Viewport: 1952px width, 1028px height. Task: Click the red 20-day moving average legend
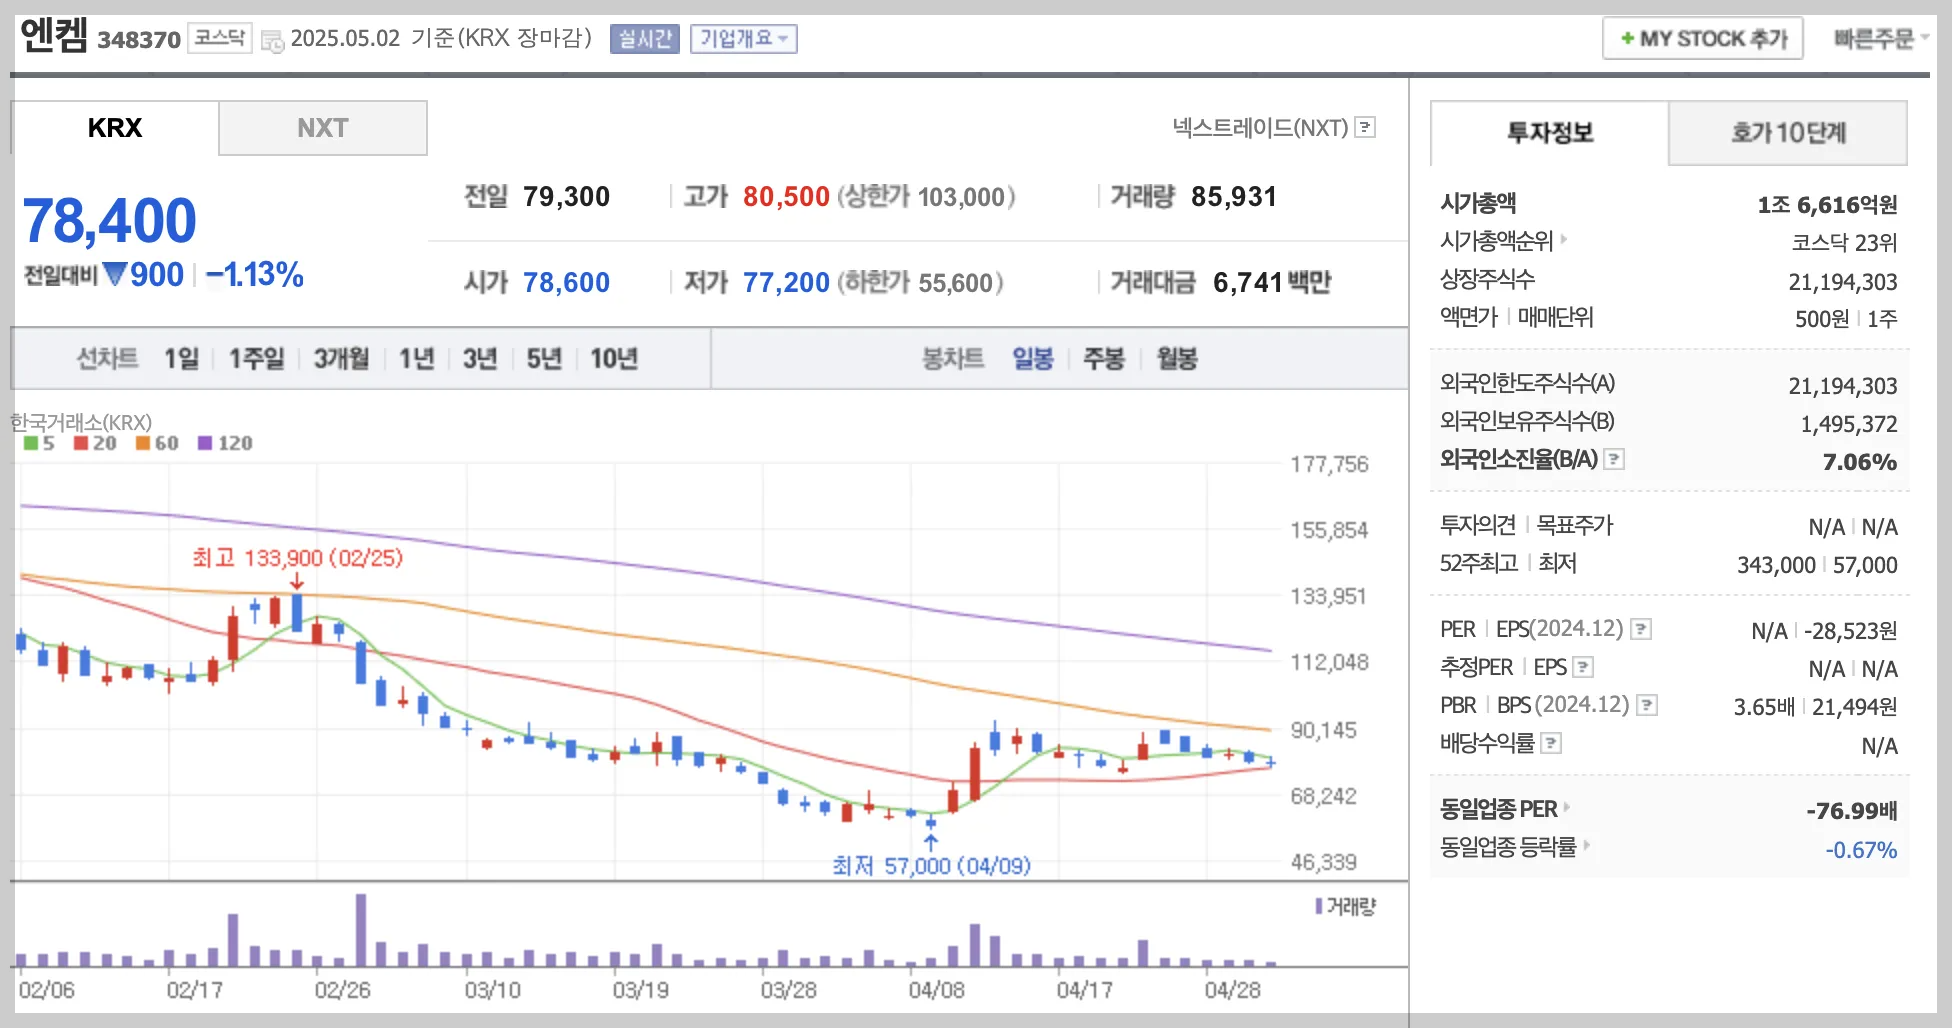click(x=95, y=443)
